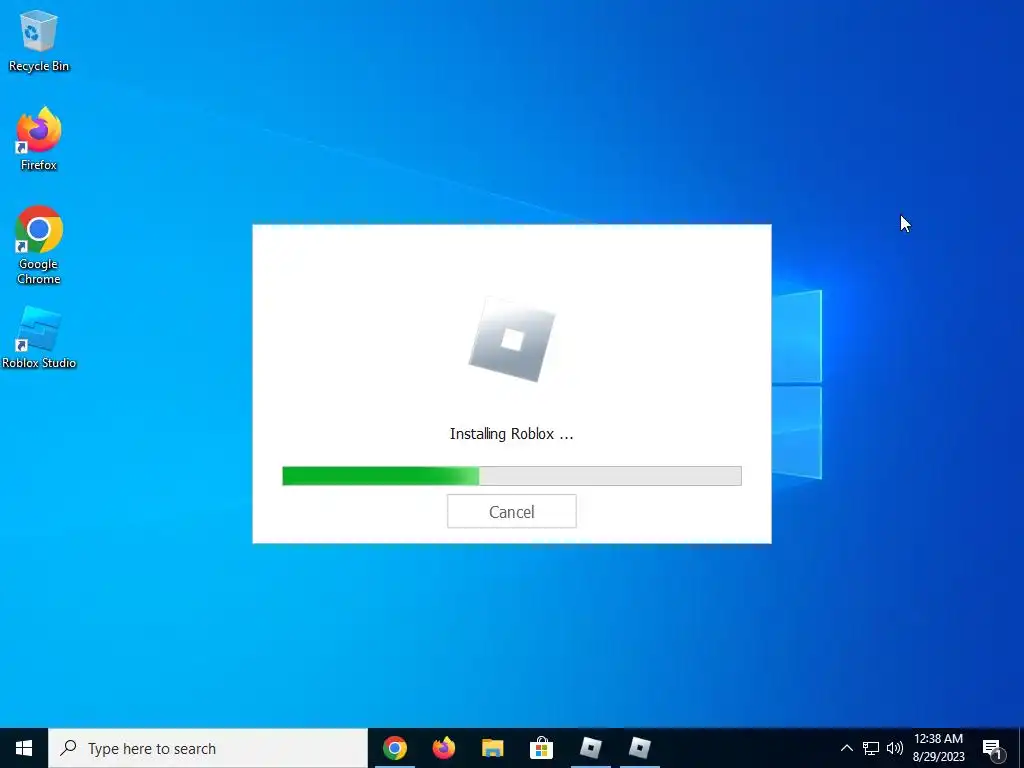
Task: Open the Windows Start menu
Action: (x=24, y=748)
